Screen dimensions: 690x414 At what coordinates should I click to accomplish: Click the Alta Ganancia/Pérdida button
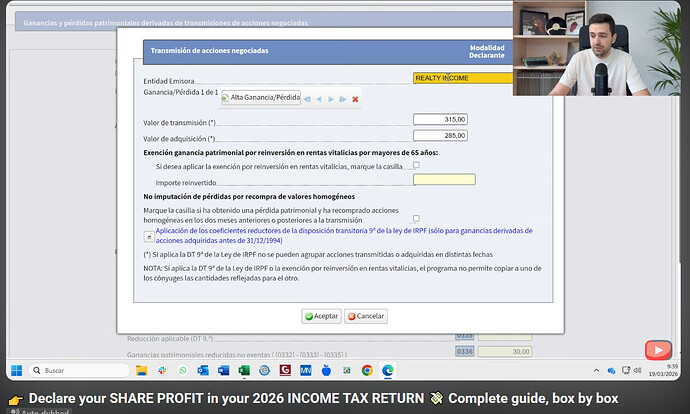[x=261, y=98]
